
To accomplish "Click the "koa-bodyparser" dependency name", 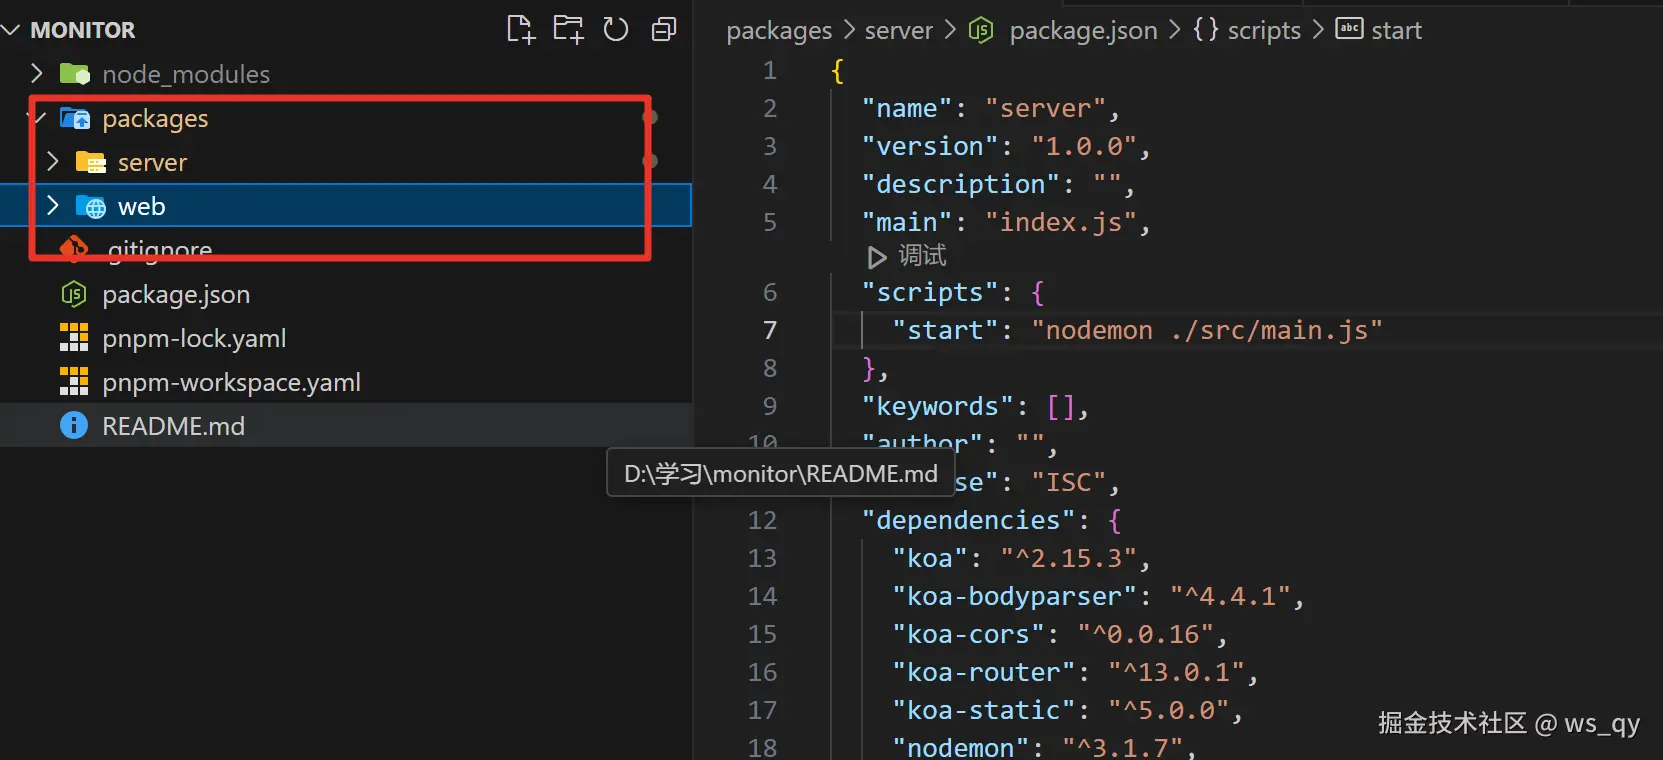I will [x=1014, y=596].
